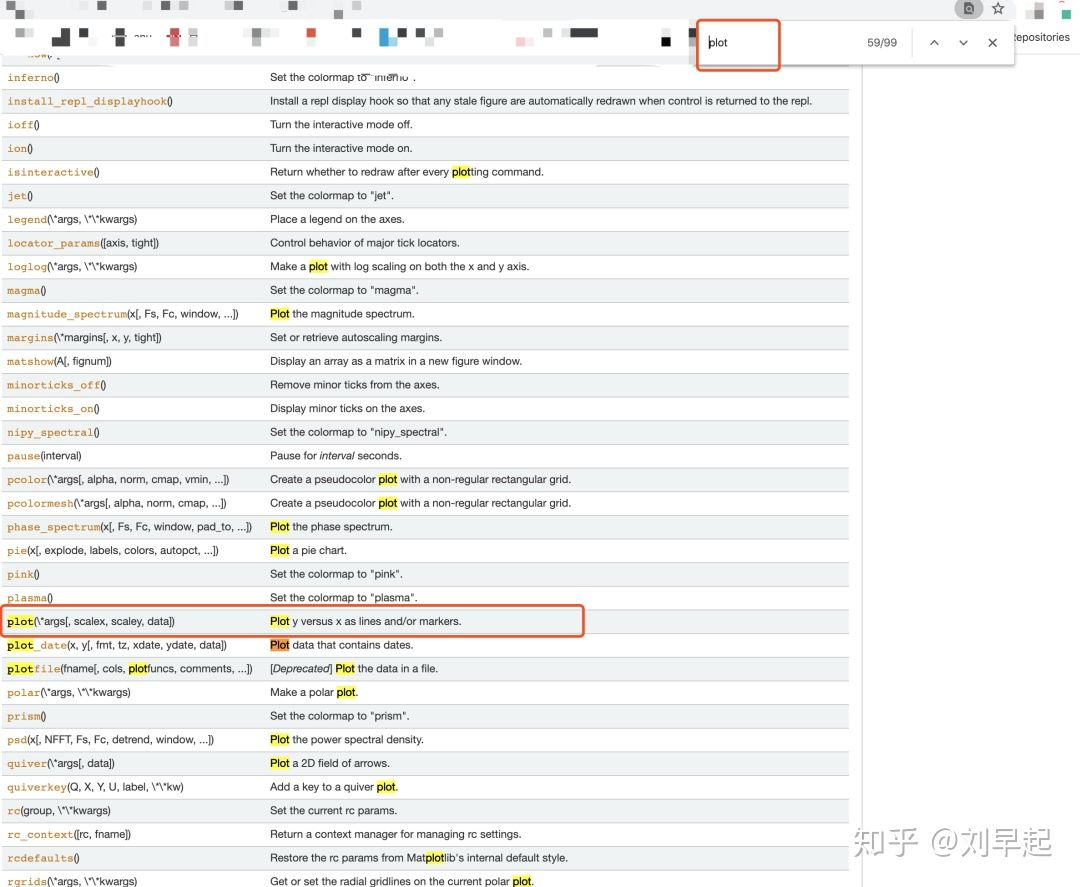
Task: Click description 'Plot a pie chart.'
Action: (x=309, y=550)
